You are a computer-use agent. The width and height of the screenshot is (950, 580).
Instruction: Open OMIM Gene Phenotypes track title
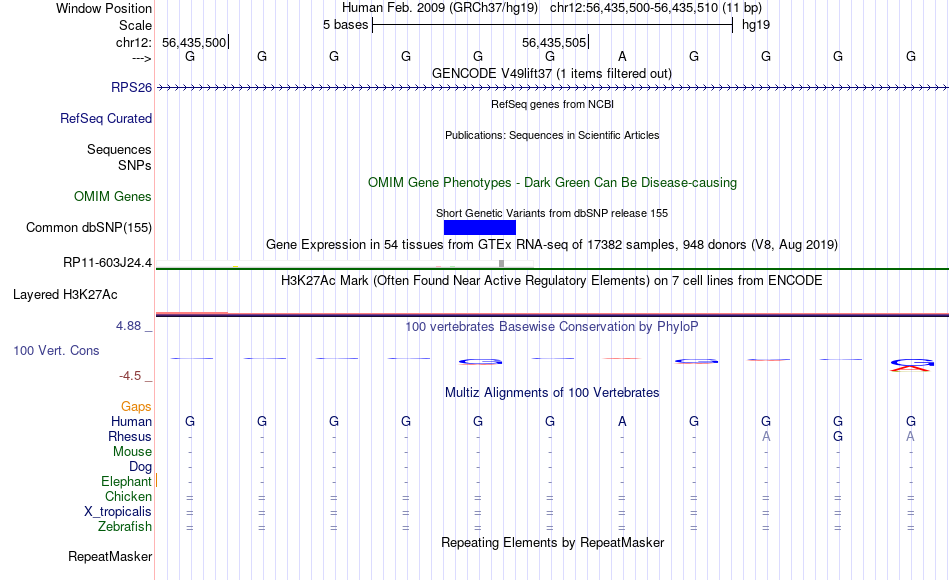point(552,182)
